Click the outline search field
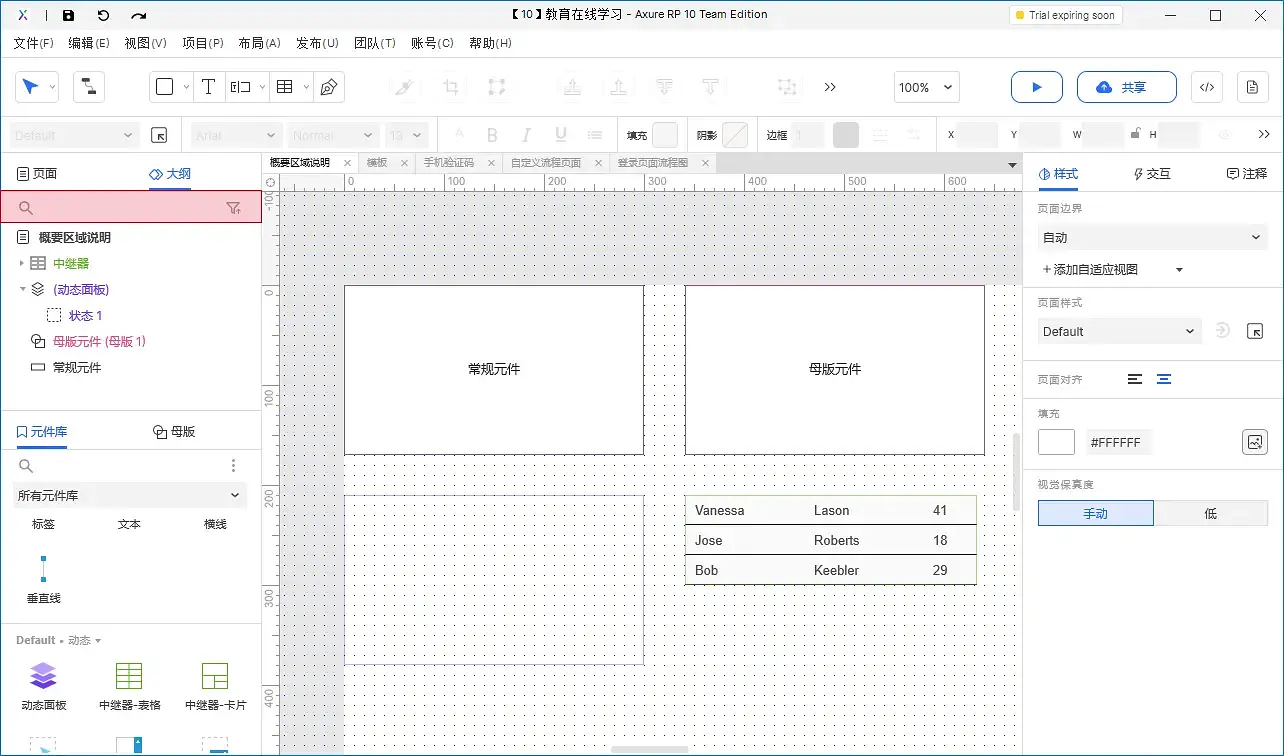 tap(125, 208)
